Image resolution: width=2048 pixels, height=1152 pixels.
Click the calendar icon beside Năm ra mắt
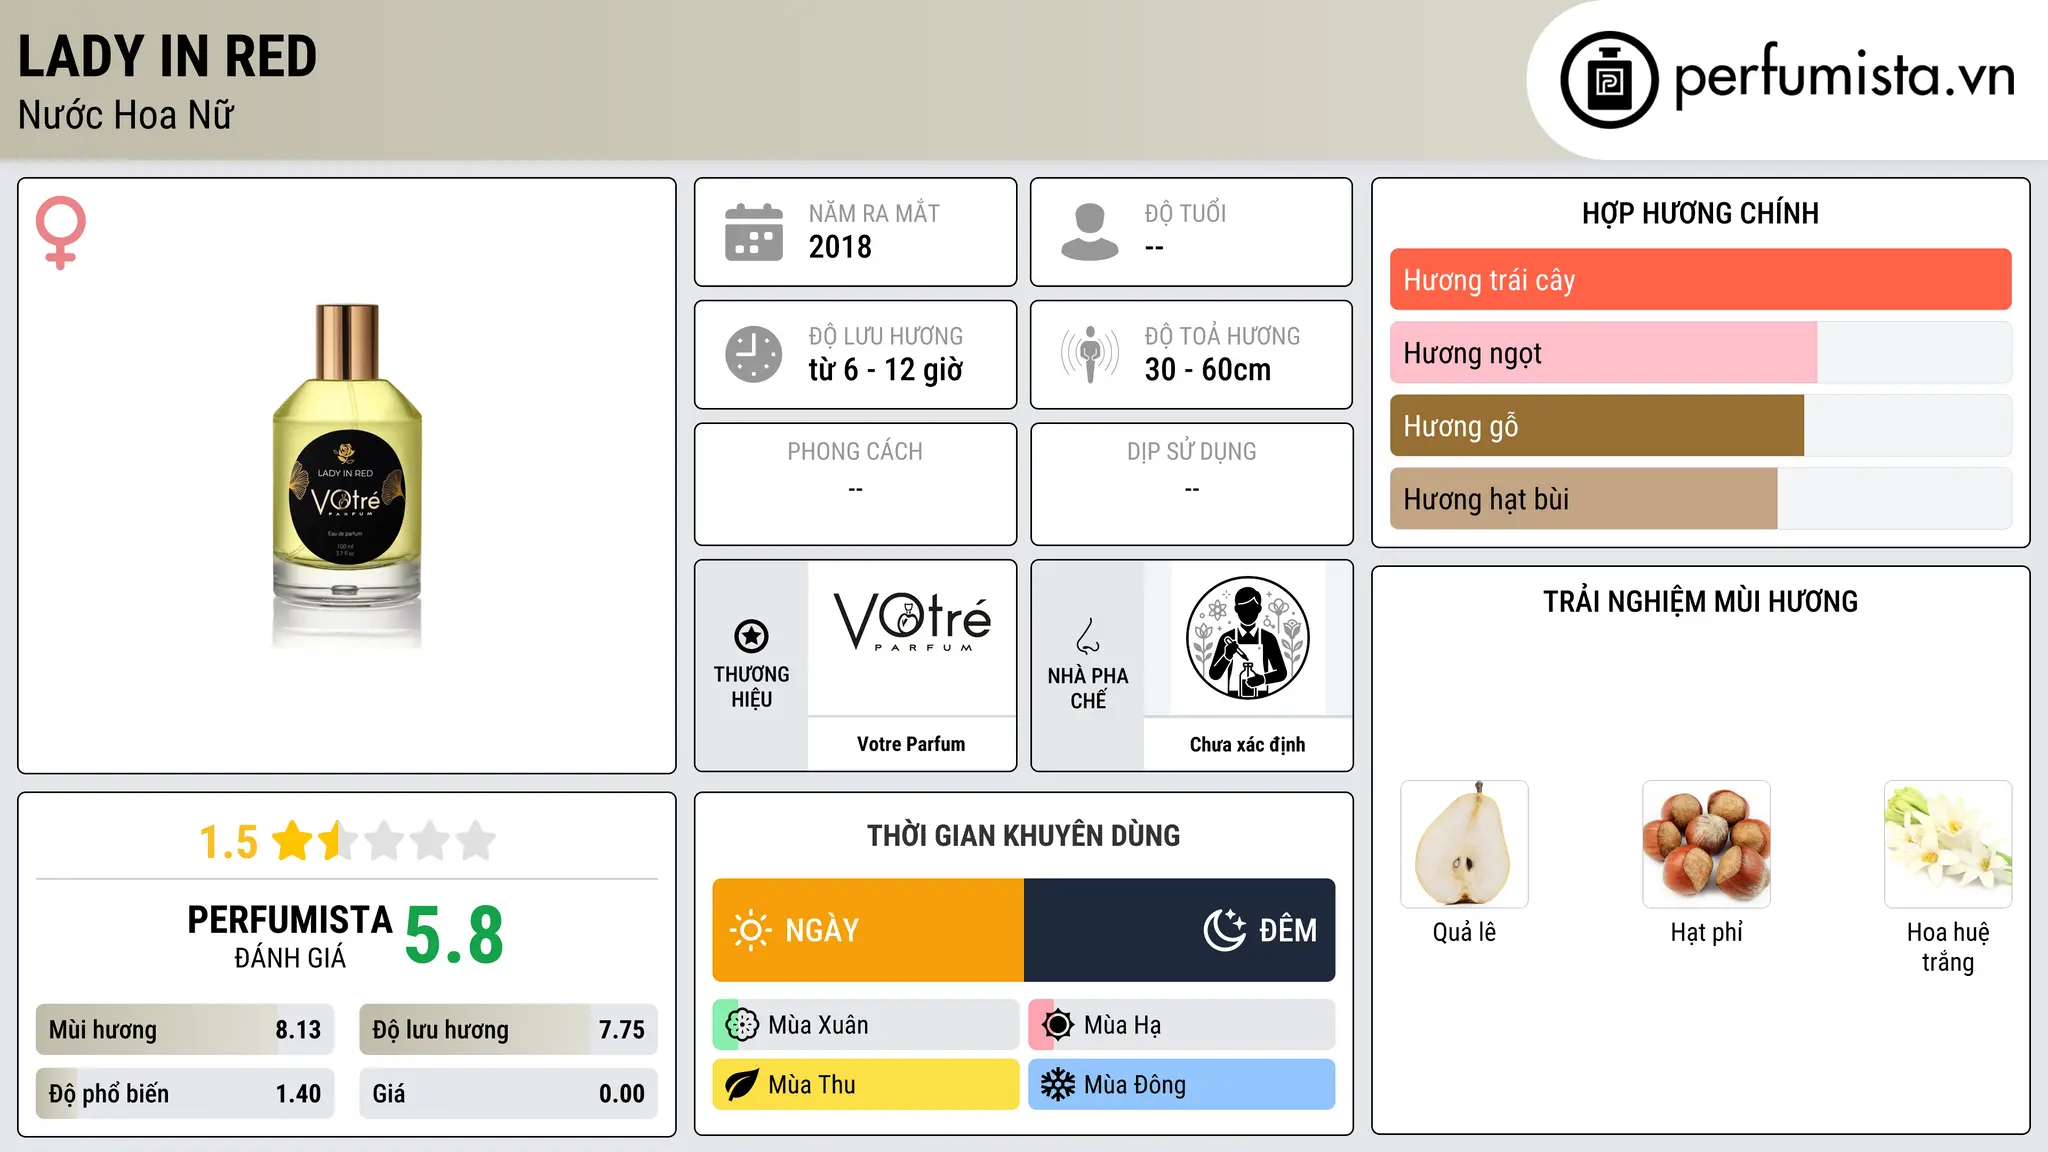click(x=754, y=232)
